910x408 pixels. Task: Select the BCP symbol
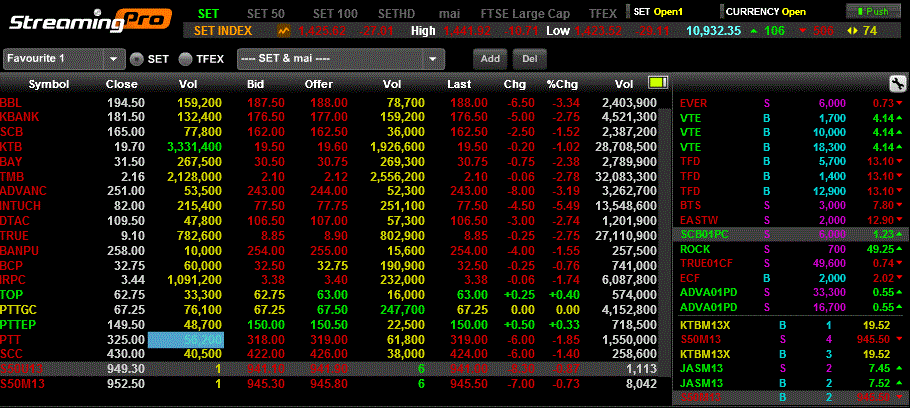point(11,265)
